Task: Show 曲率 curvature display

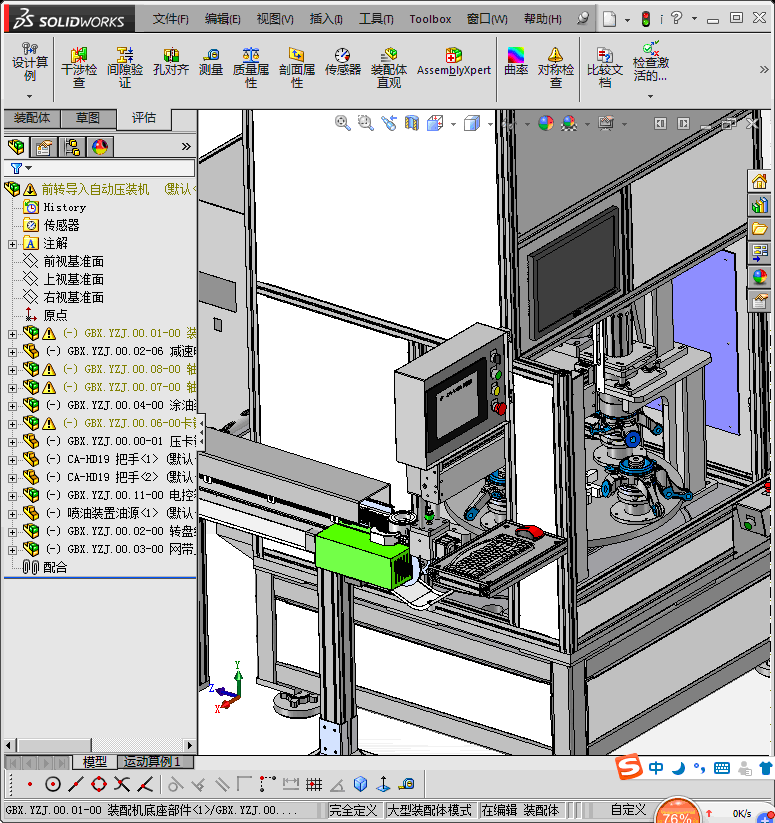Action: tap(516, 62)
